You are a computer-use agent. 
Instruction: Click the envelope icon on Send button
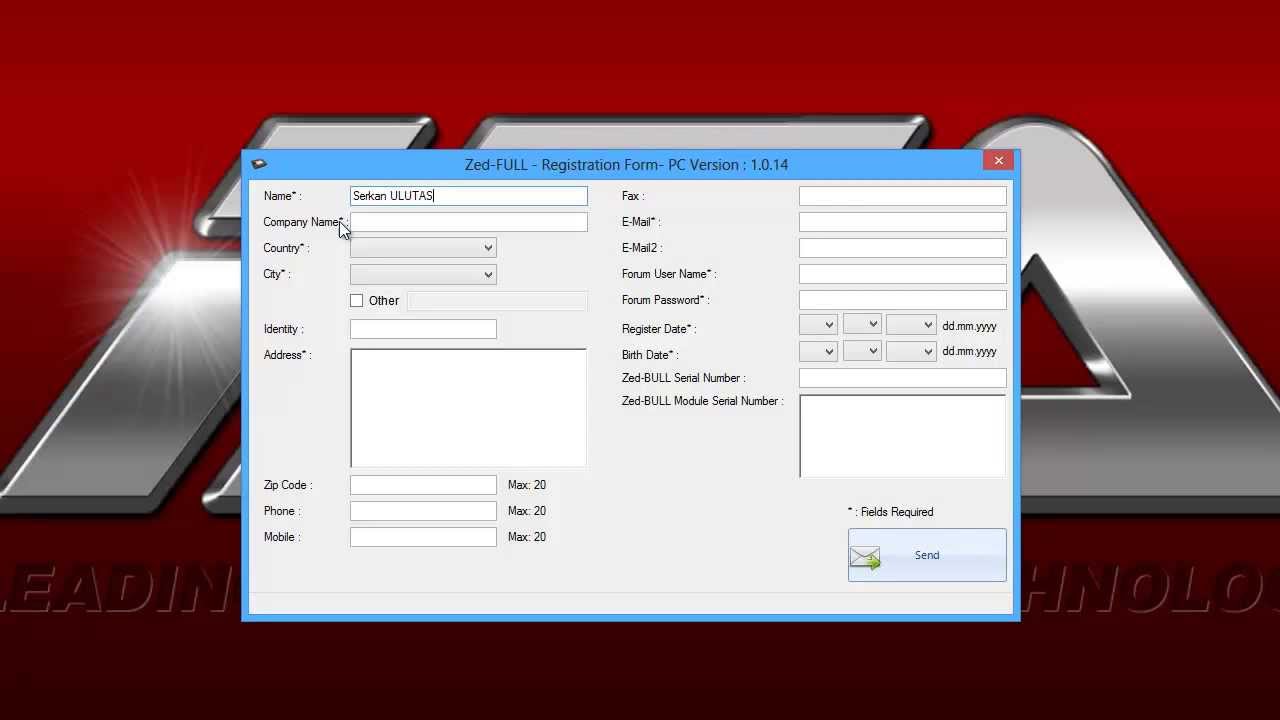tap(866, 558)
